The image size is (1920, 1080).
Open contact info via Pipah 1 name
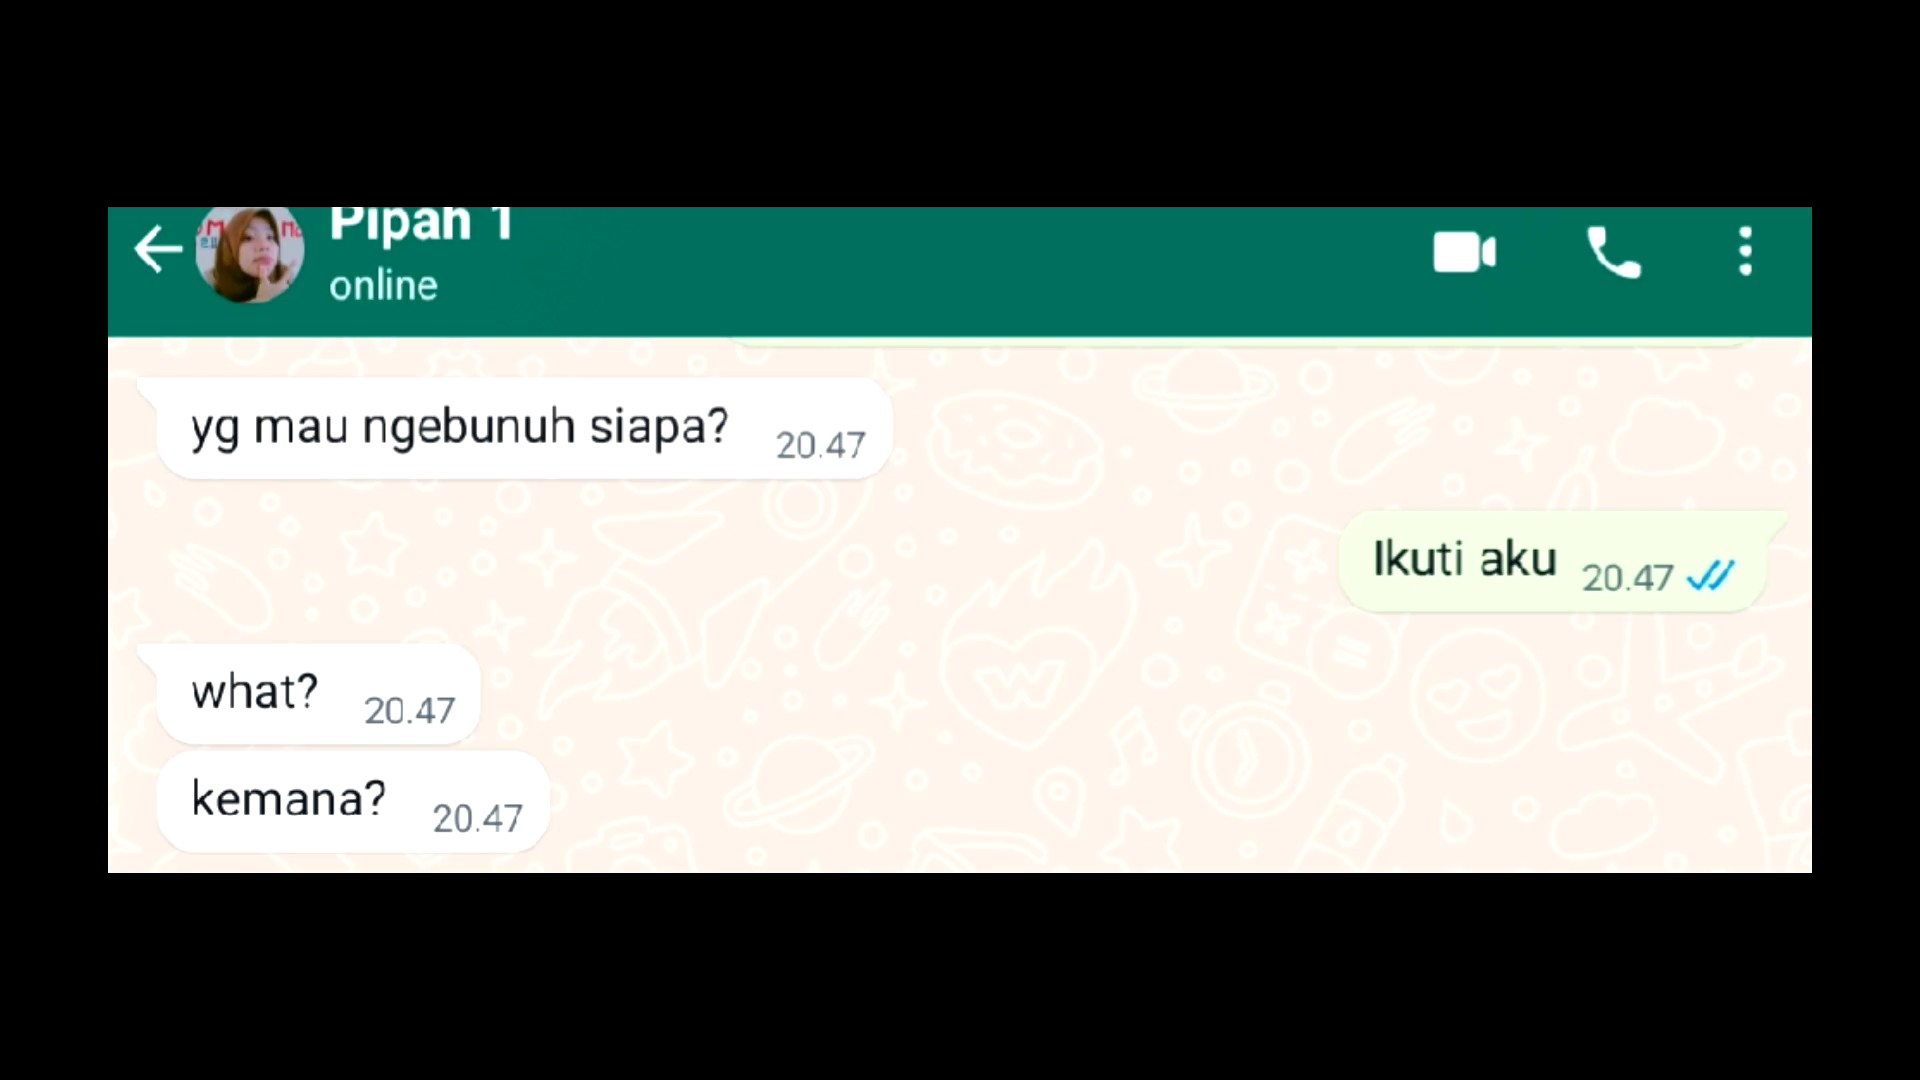tap(421, 225)
